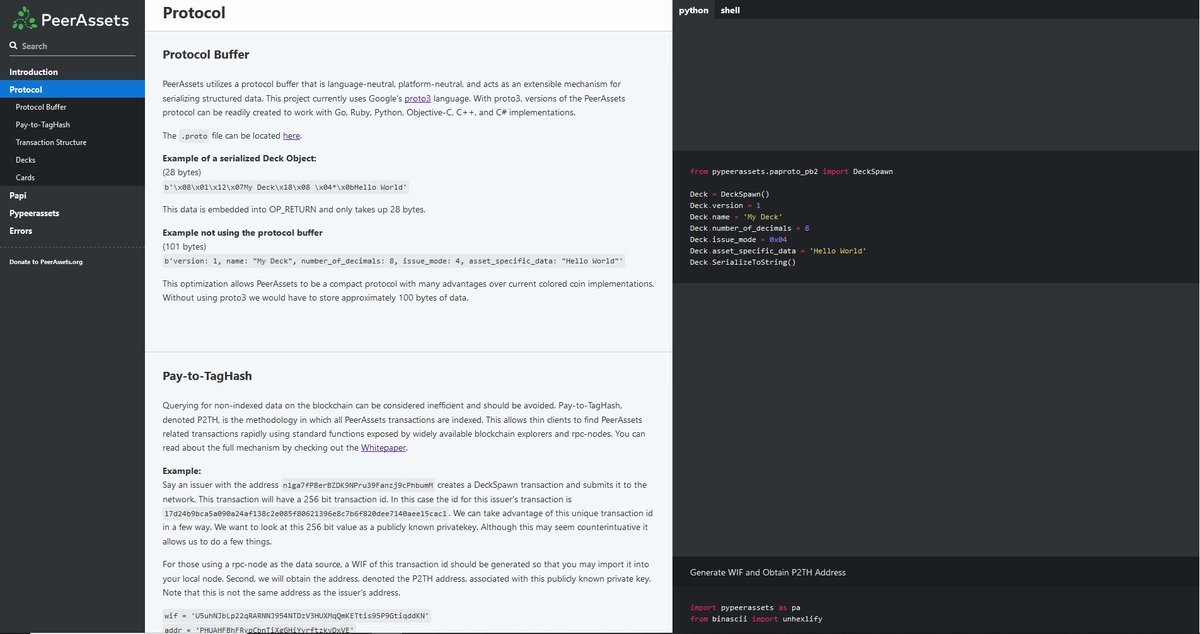Click the search magnifier icon

[x=14, y=46]
